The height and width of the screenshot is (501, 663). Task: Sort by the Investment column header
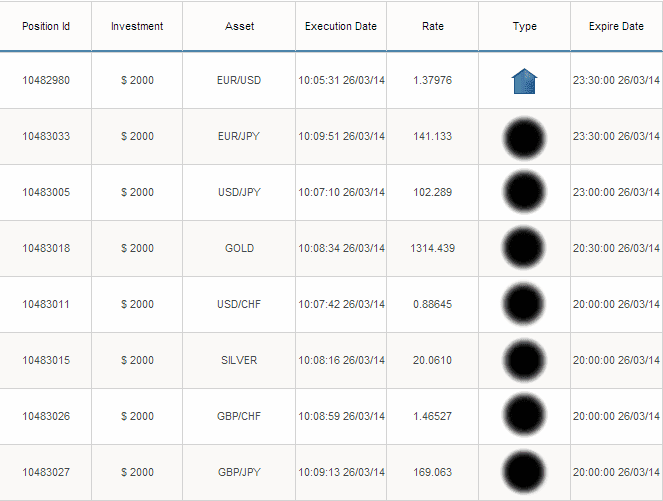pyautogui.click(x=137, y=26)
